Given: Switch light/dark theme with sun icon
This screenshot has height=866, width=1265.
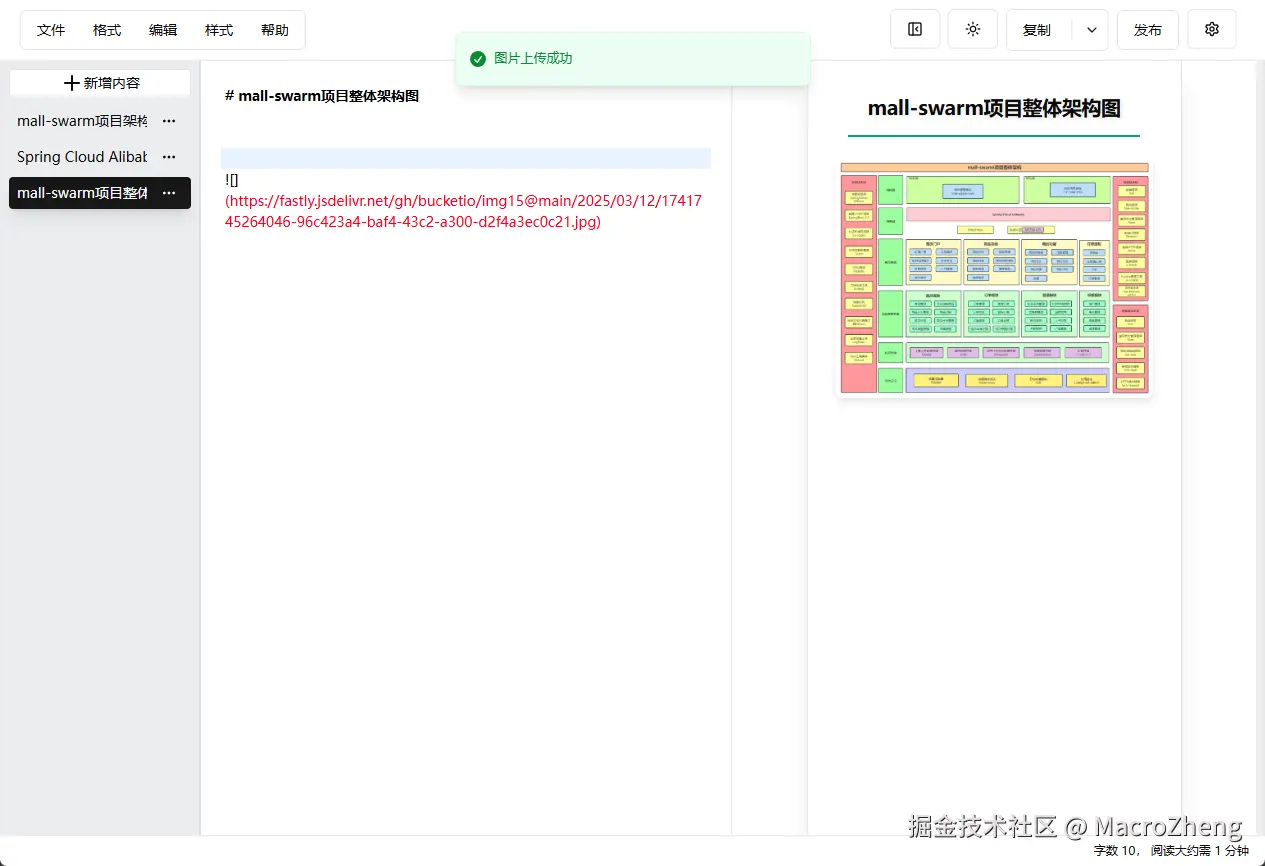Looking at the screenshot, I should 973,29.
